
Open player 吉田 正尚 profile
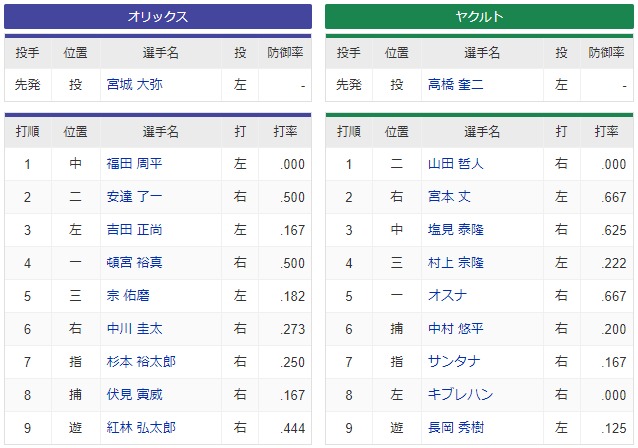tap(134, 230)
